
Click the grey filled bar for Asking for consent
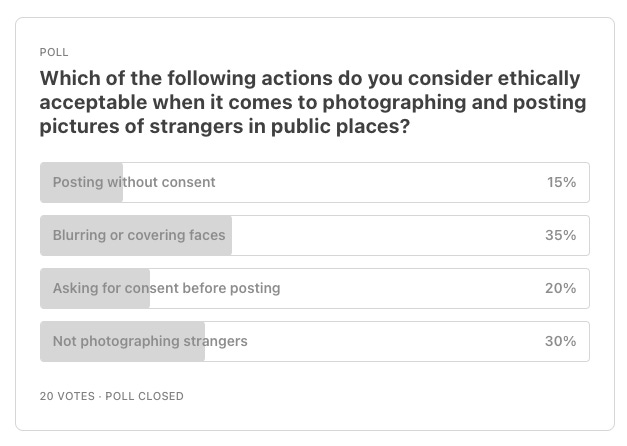pyautogui.click(x=95, y=288)
